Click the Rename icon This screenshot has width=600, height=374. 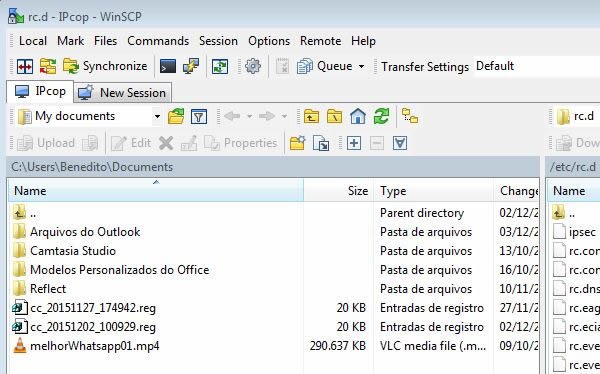(189, 143)
